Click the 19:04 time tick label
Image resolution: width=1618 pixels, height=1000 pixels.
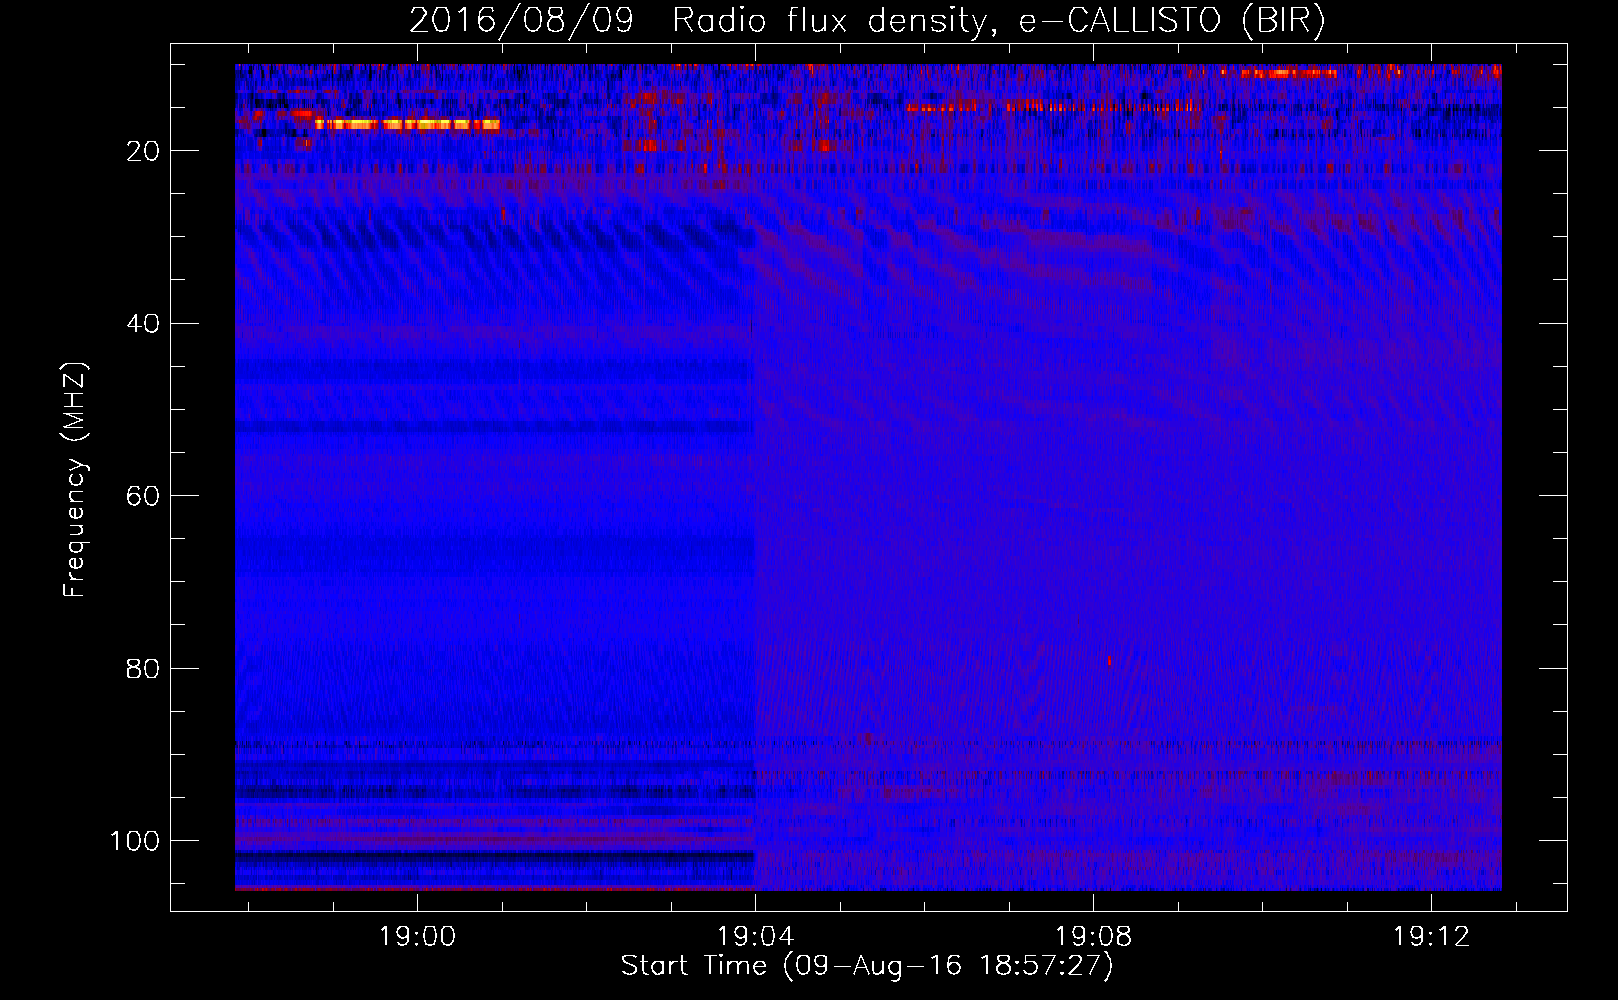[756, 936]
